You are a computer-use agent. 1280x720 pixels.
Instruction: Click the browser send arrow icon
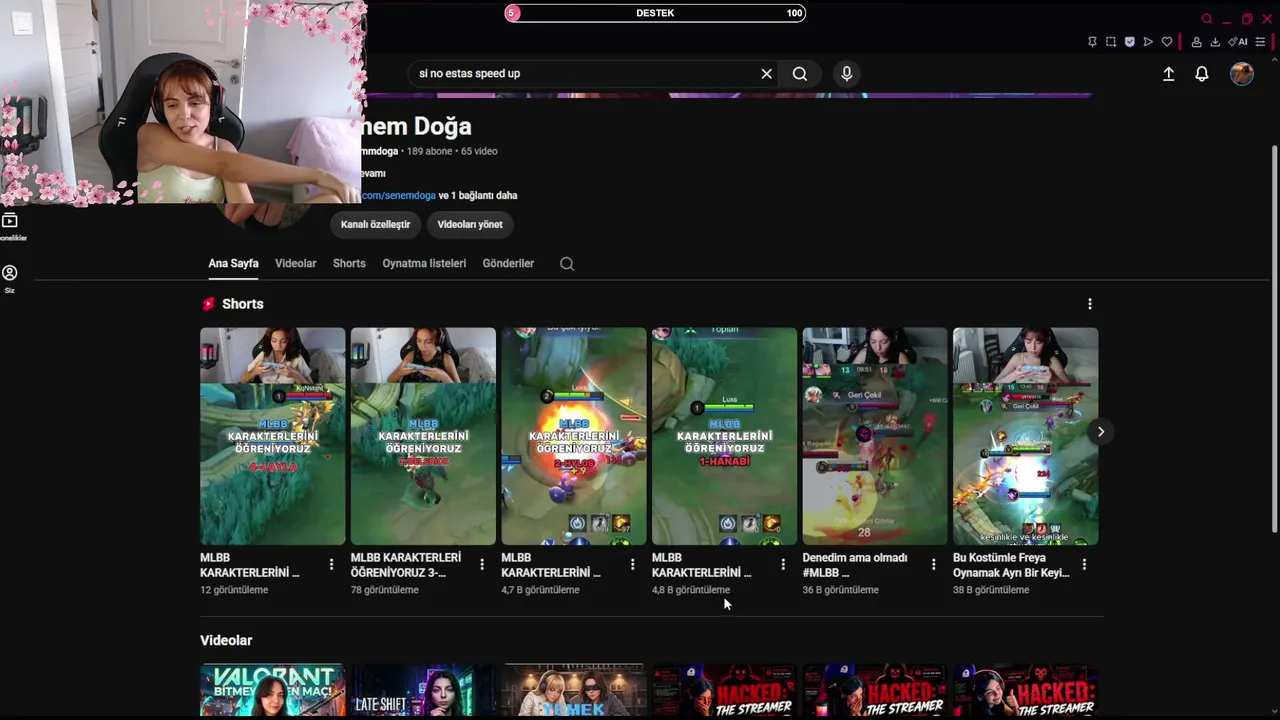coord(1148,42)
